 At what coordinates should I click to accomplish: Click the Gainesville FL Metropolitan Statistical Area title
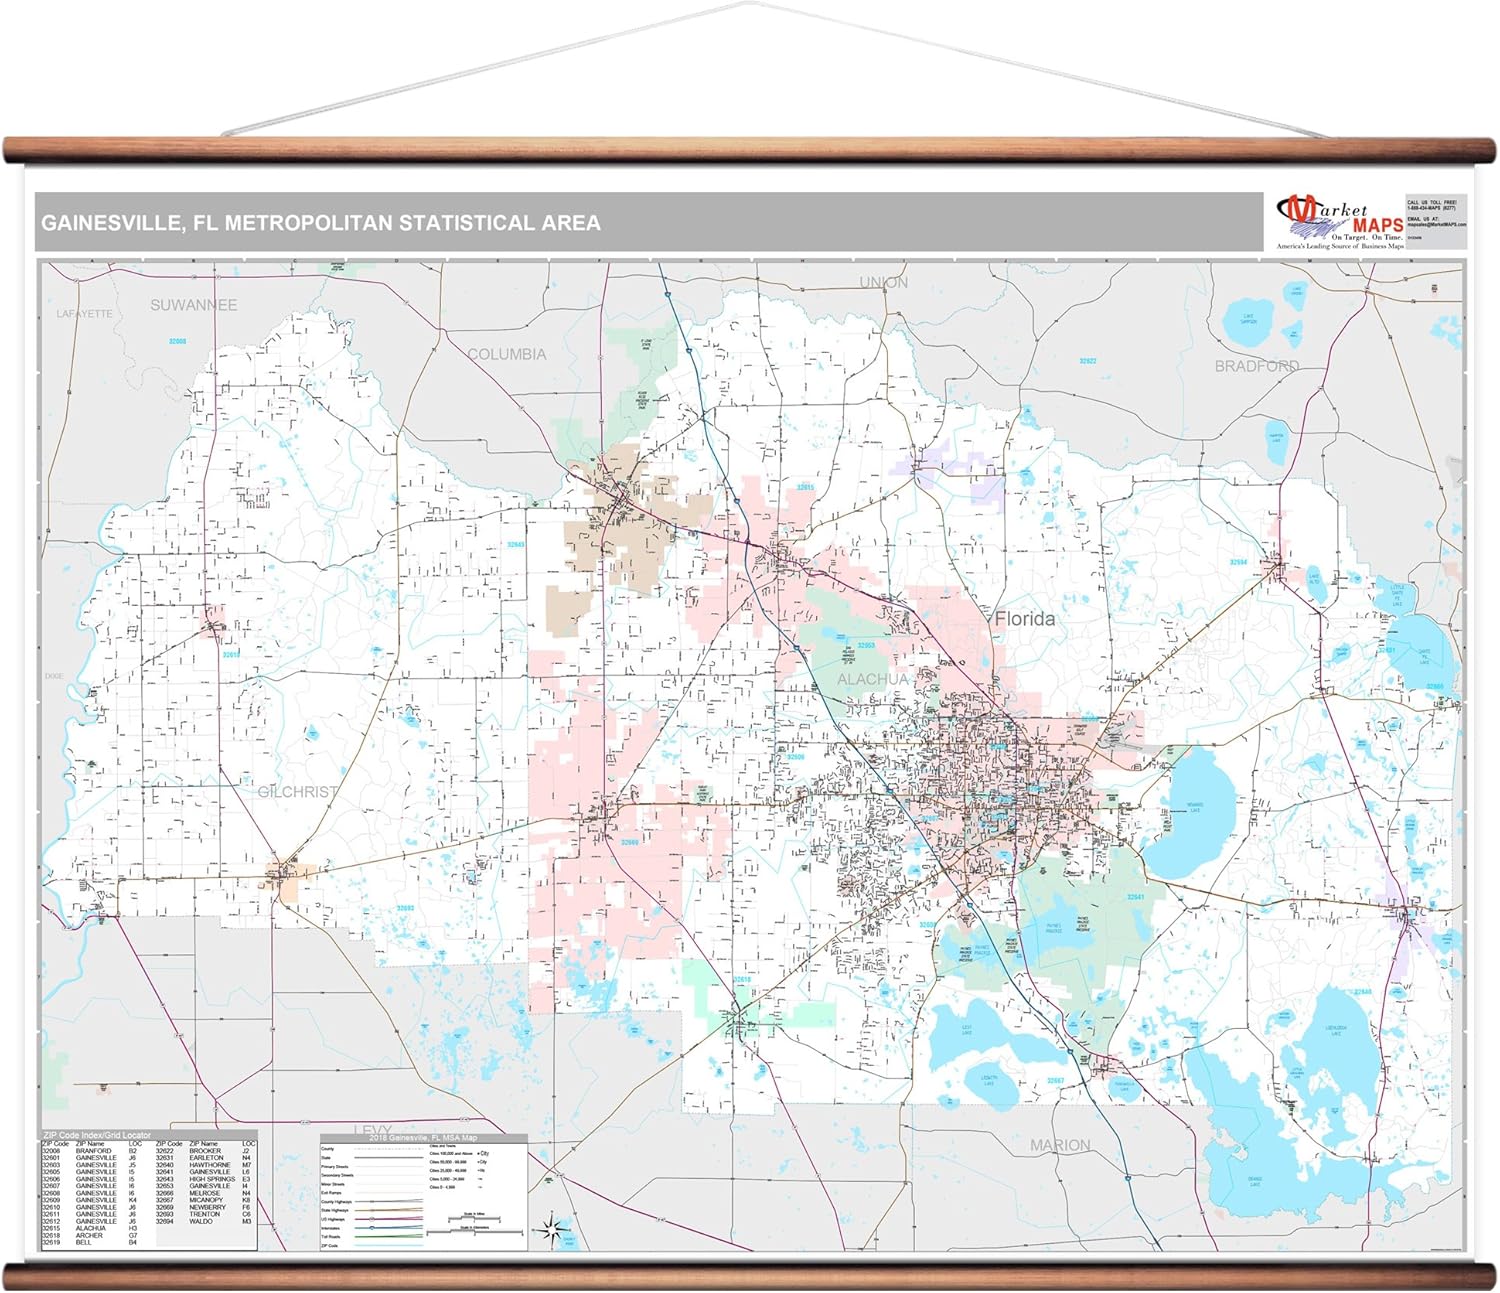point(321,223)
